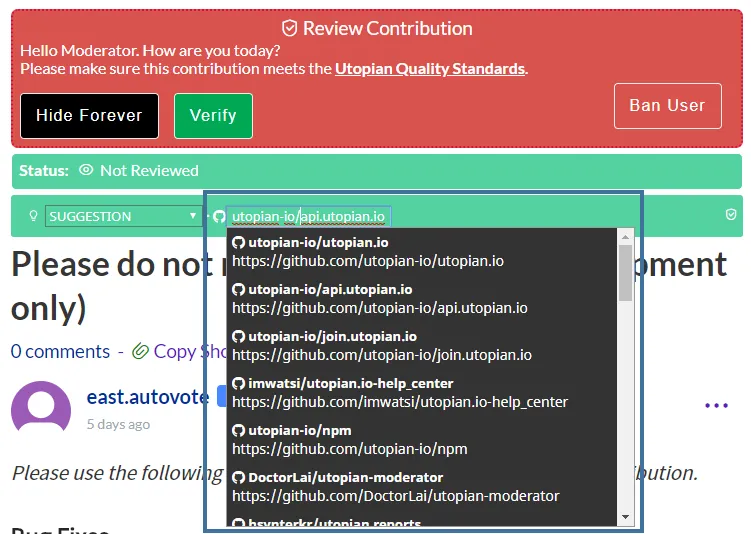Click the eye icon next to Not Reviewed
The image size is (751, 534).
[86, 170]
